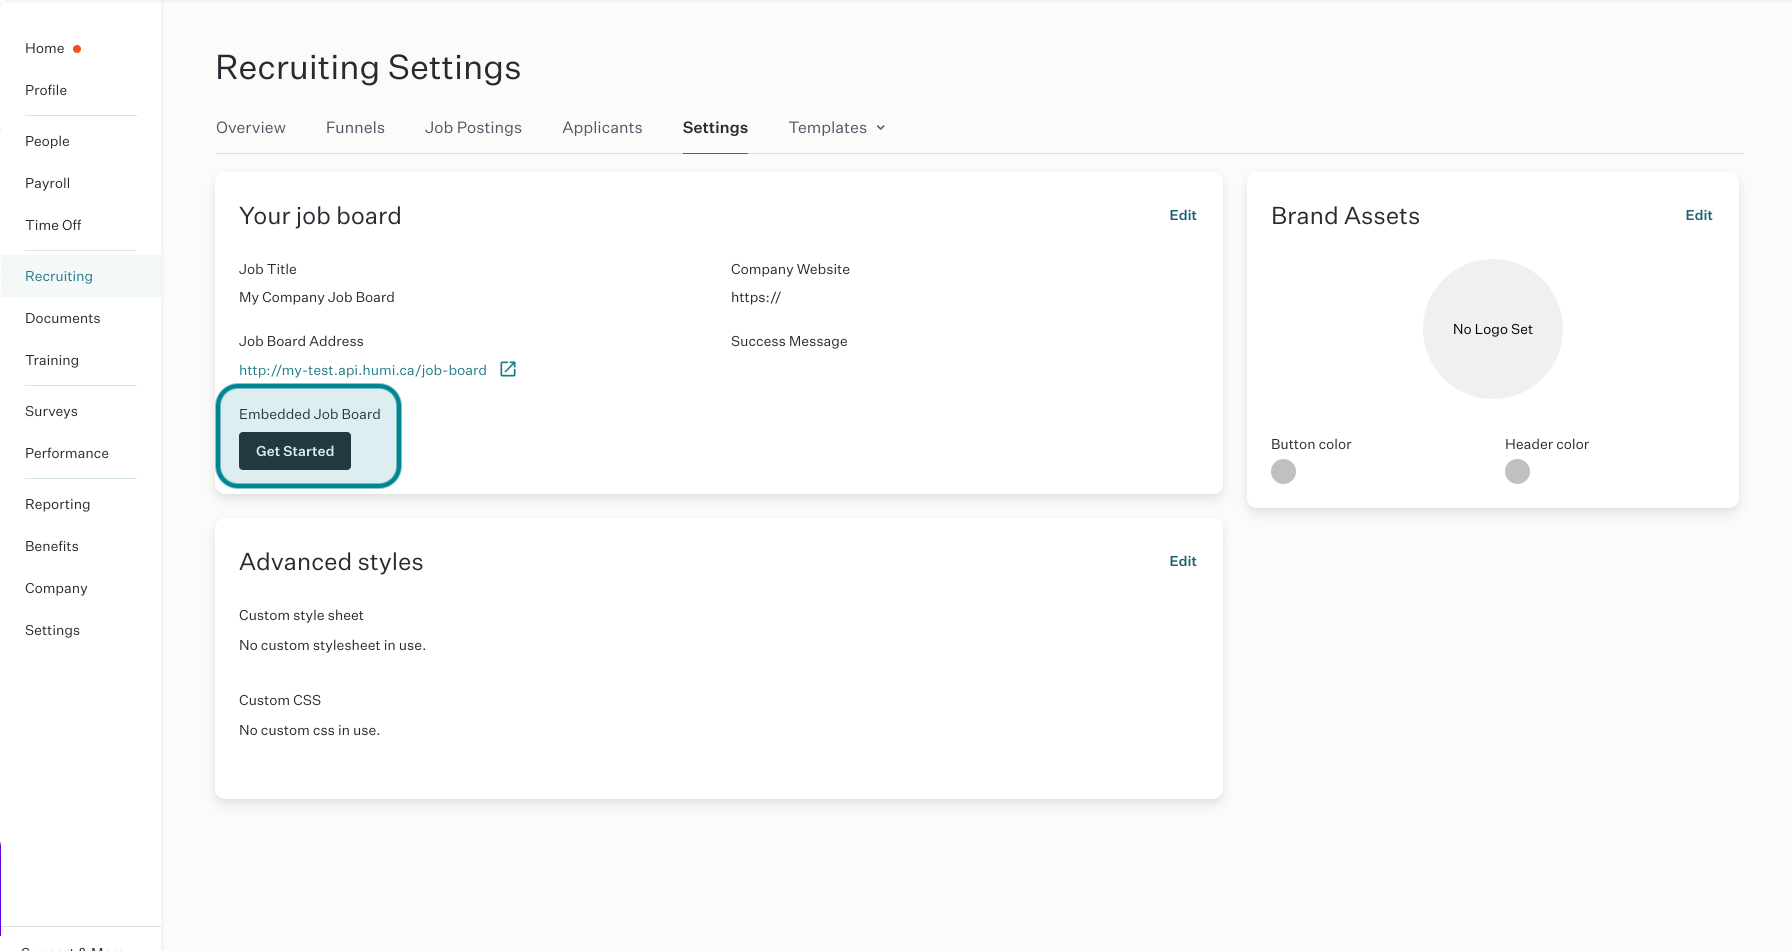Navigate to People in the sidebar
The height and width of the screenshot is (951, 1792).
pyautogui.click(x=47, y=141)
